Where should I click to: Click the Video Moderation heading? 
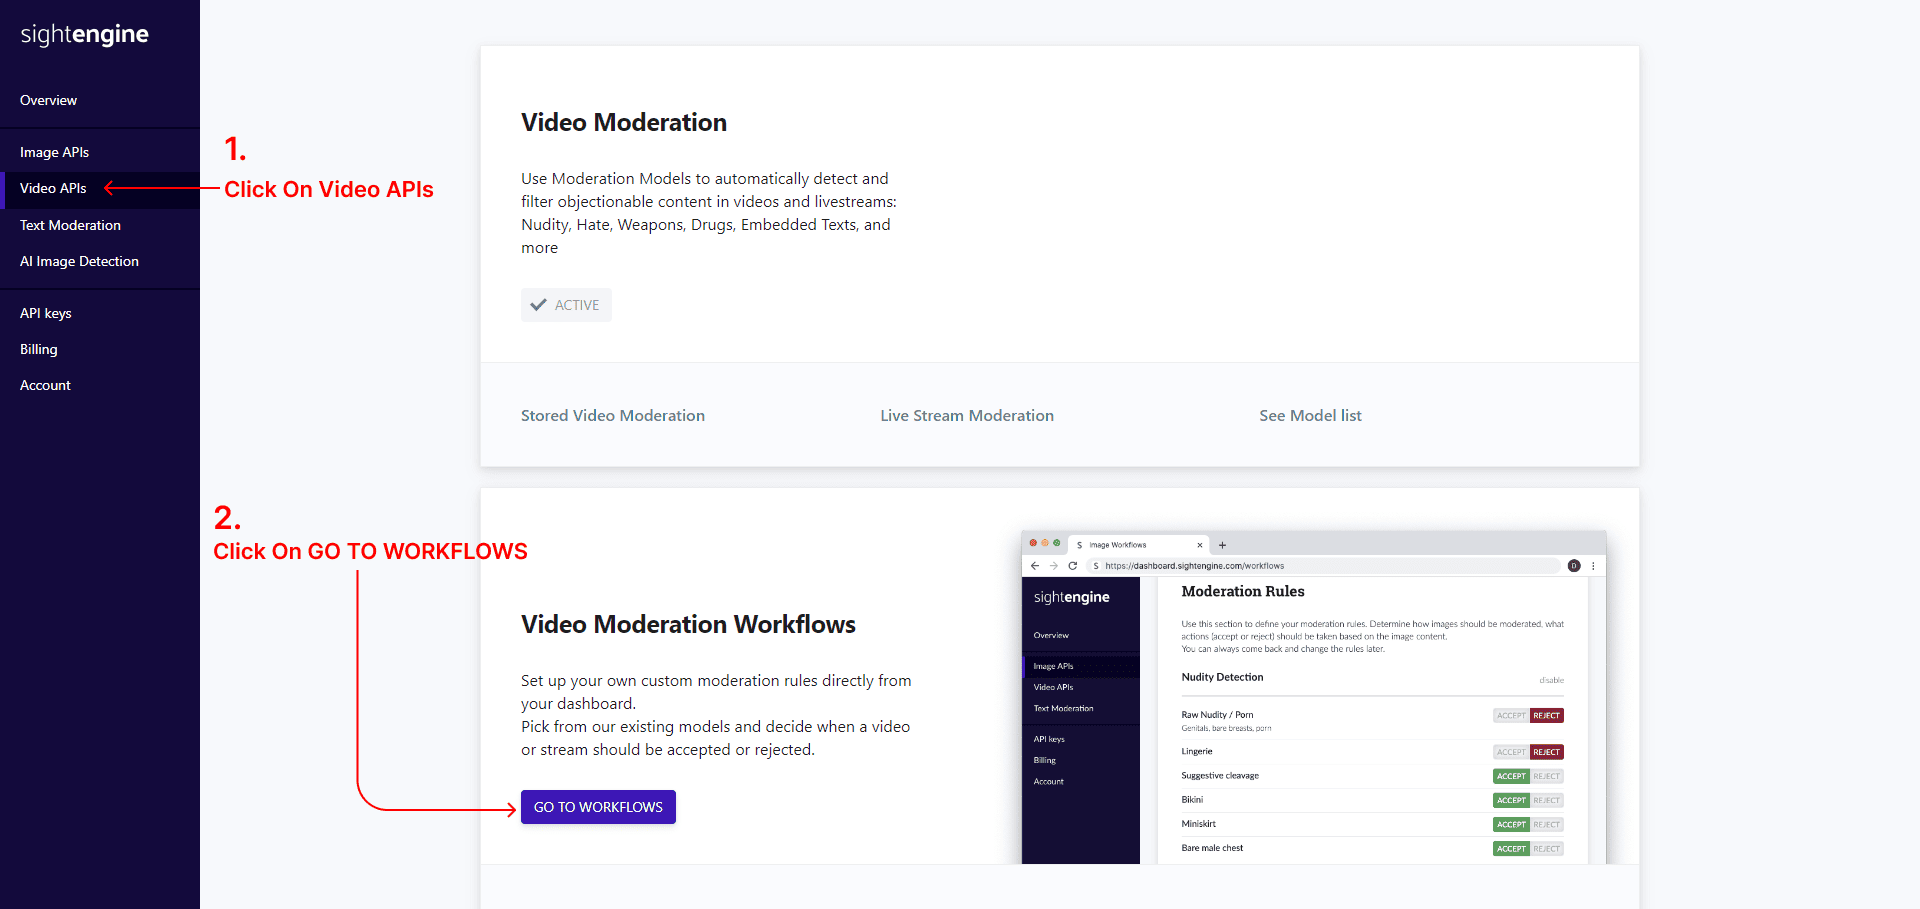(624, 122)
